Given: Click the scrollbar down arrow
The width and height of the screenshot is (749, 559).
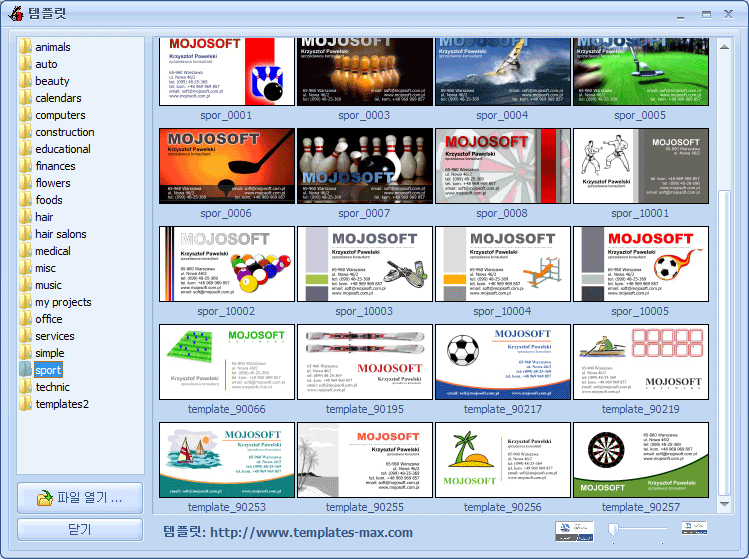Looking at the screenshot, I should pos(724,504).
